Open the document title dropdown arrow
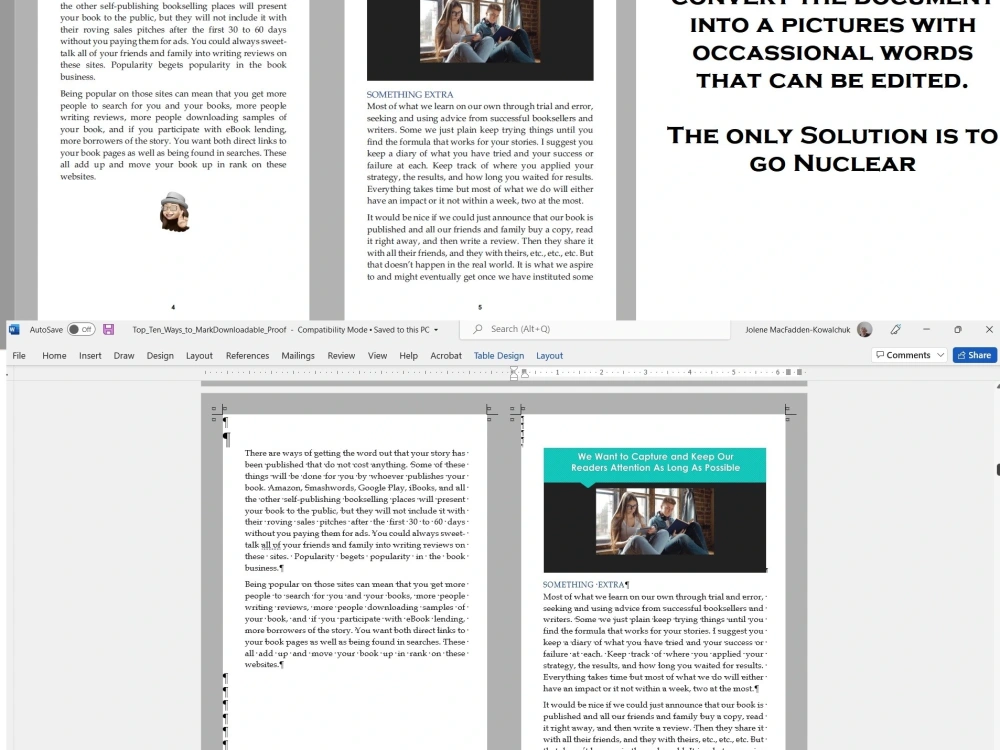 (436, 330)
